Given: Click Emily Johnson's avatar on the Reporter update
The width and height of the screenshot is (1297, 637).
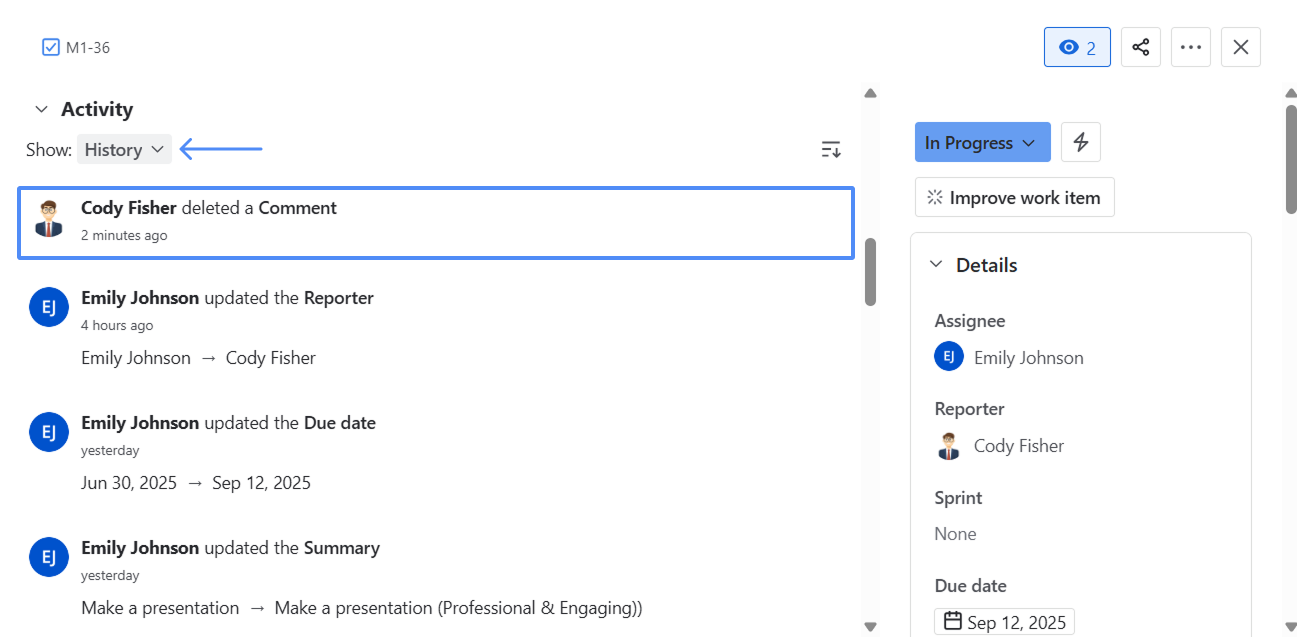Looking at the screenshot, I should 49,307.
